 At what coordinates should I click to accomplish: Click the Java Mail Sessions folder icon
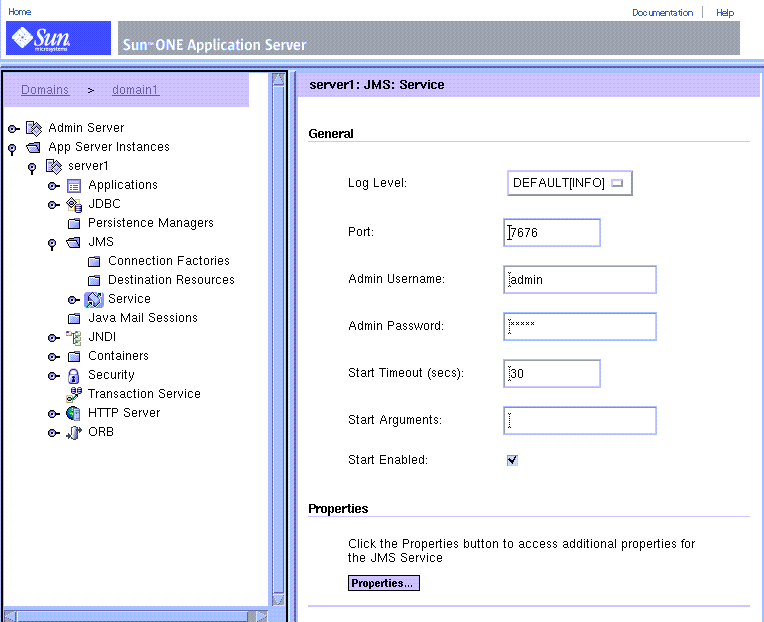[74, 319]
